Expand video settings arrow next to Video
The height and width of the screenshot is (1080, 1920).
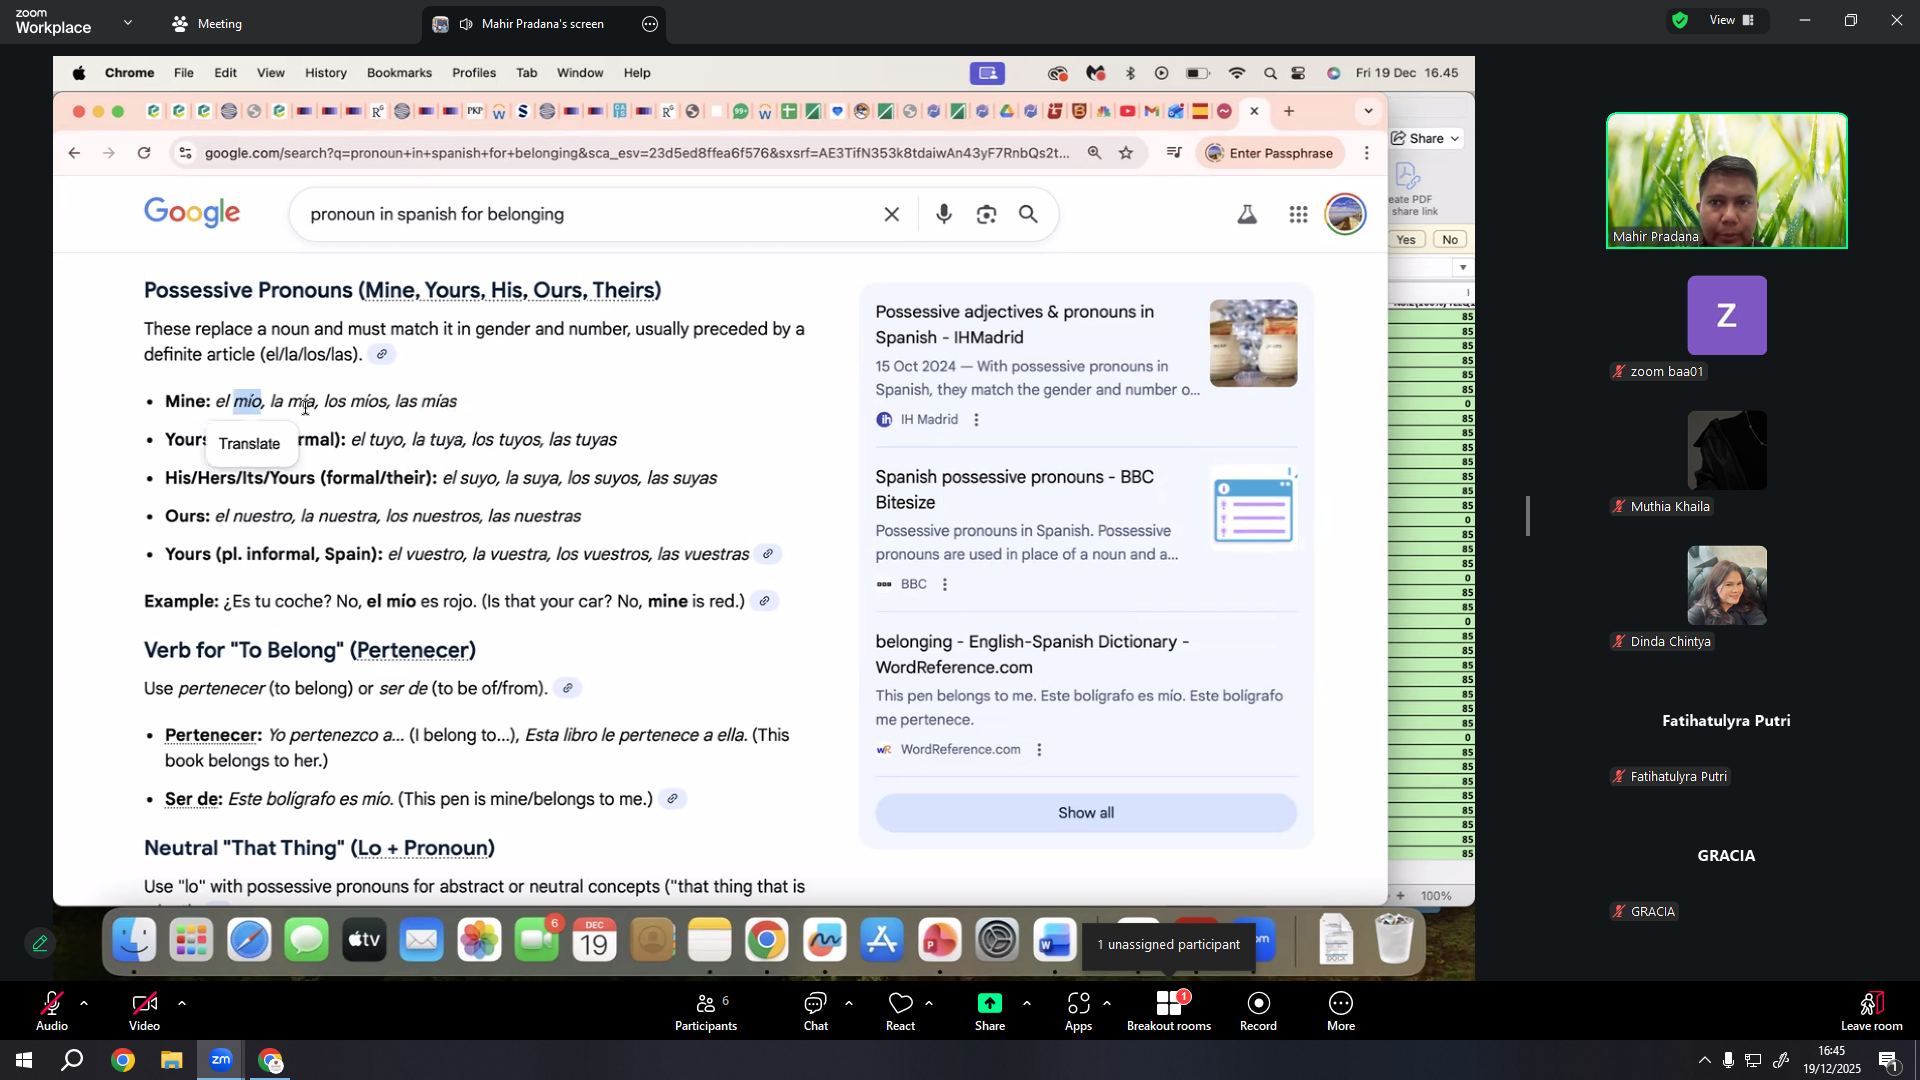(x=182, y=1002)
